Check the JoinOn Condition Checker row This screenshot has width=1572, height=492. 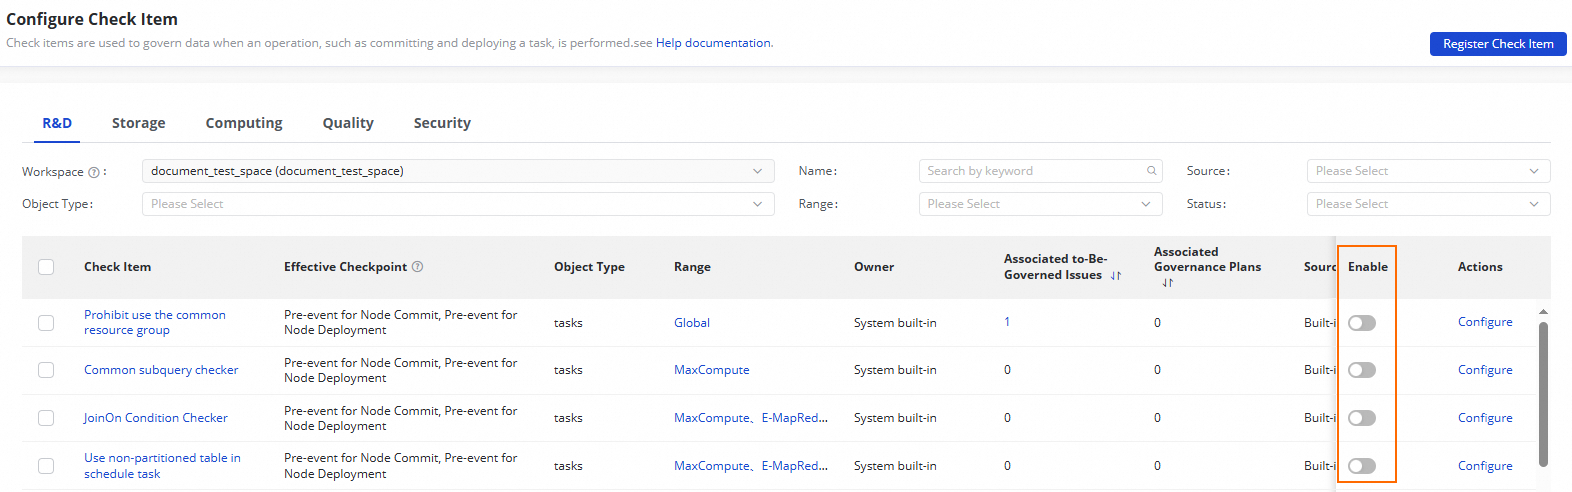(x=46, y=418)
